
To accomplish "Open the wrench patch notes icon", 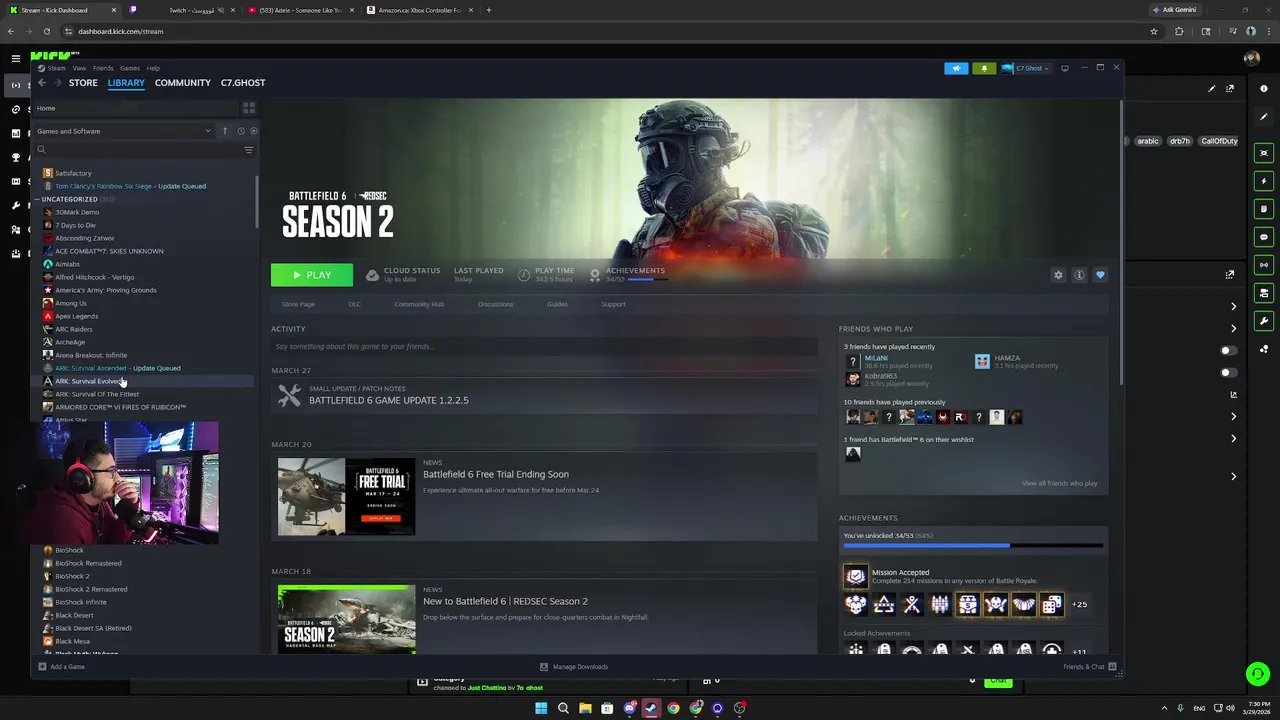I will click(x=289, y=395).
